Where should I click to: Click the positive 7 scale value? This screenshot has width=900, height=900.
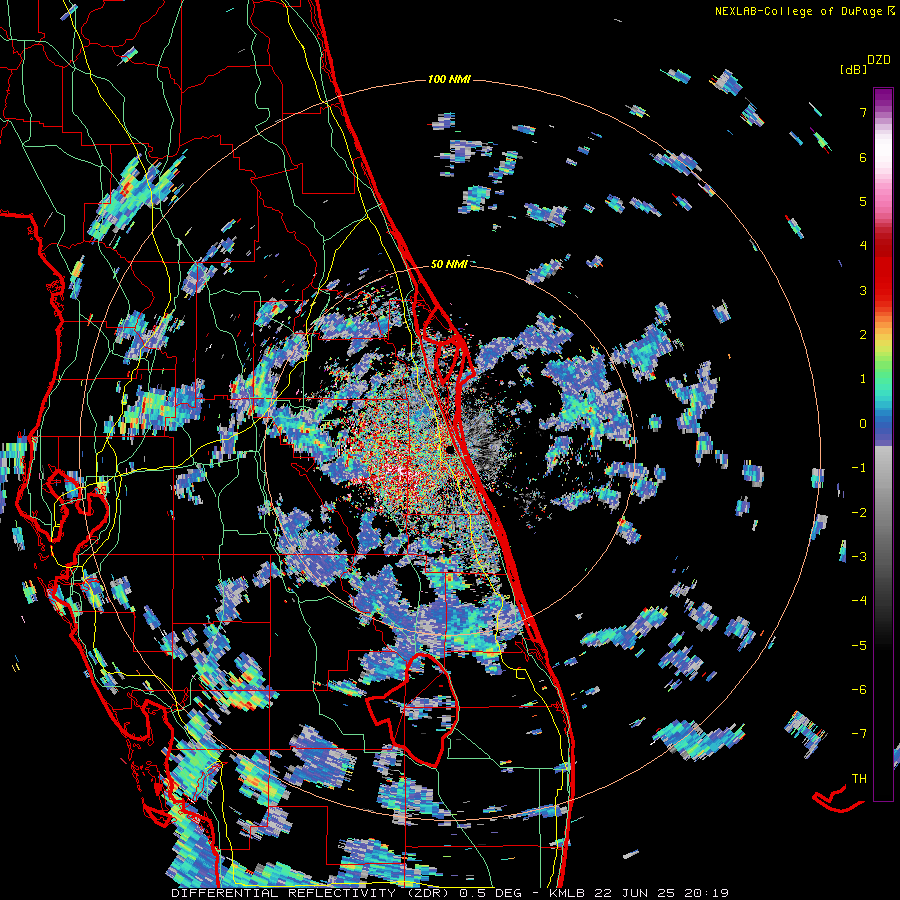863,112
